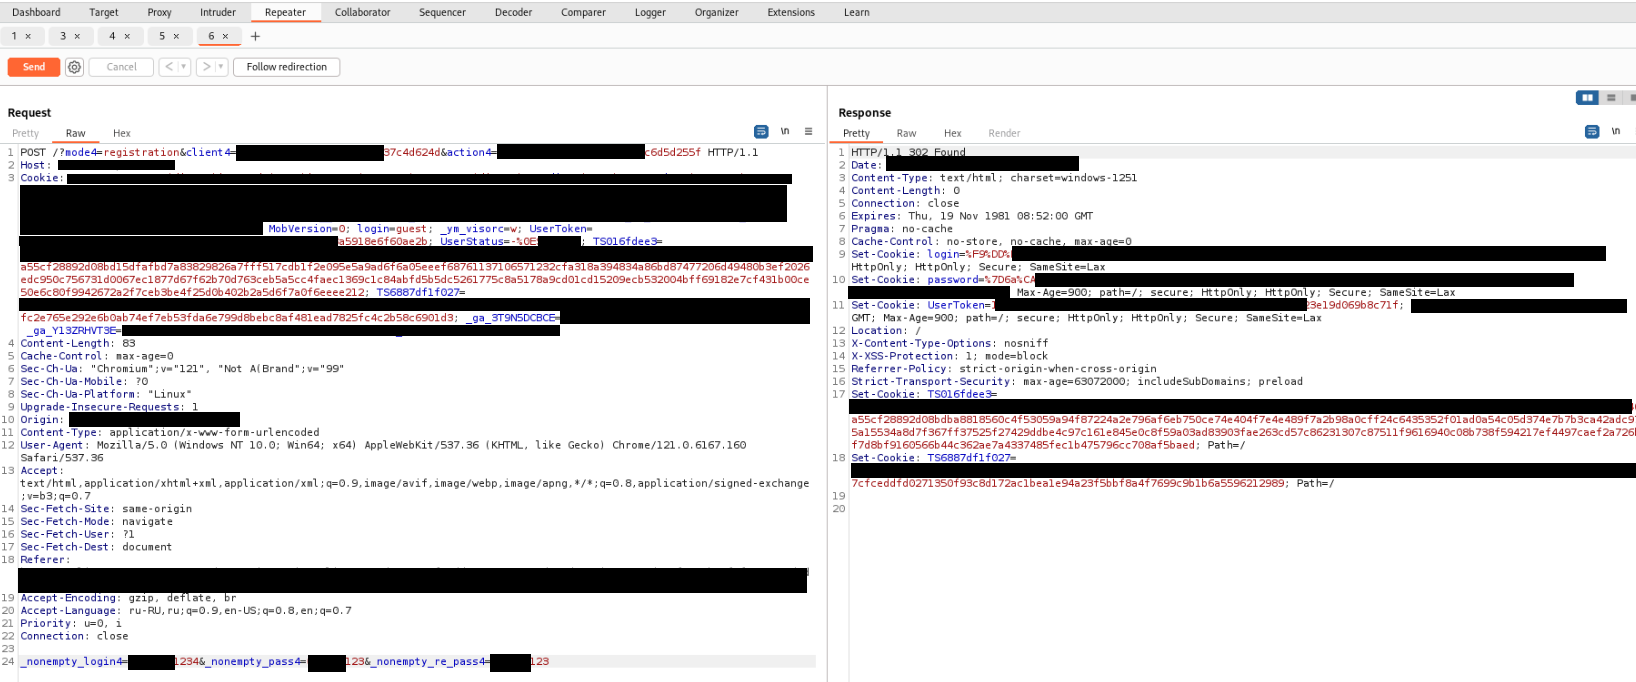Toggle non-printable chars in Request panel
The image size is (1636, 682).
[x=785, y=131]
